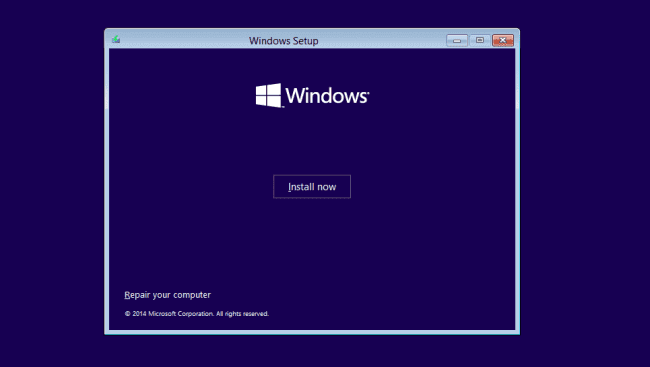Click the Install now button
The width and height of the screenshot is (650, 367).
click(312, 187)
